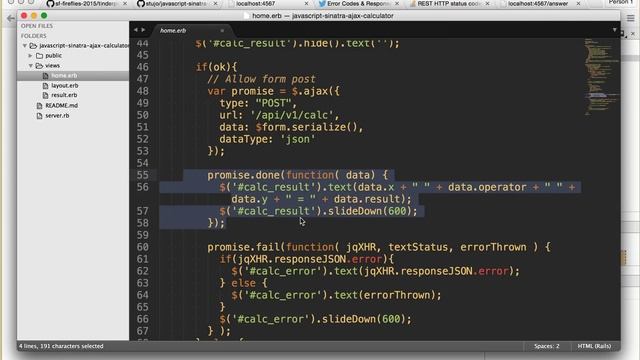This screenshot has height=360, width=640.
Task: Click the OPEN FILES sidebar heading
Action: 37,26
